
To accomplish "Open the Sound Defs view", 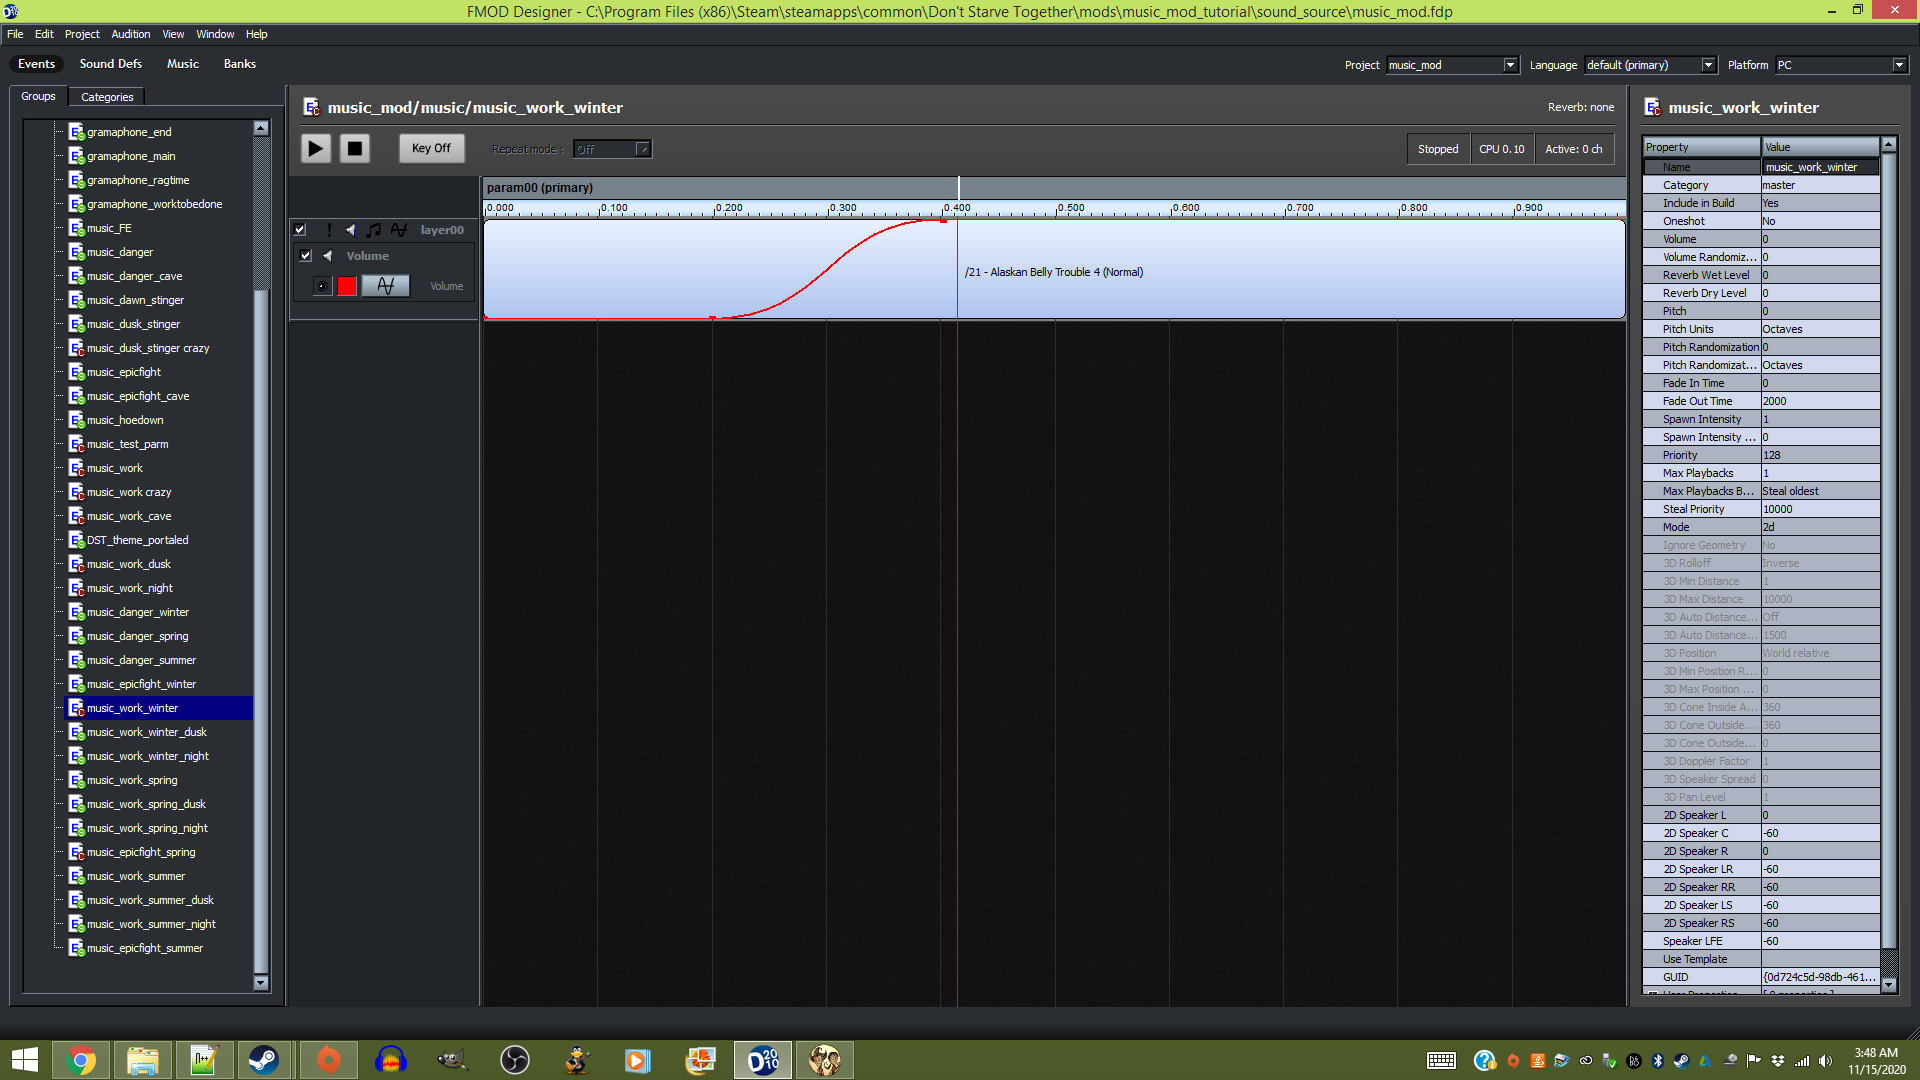I will (x=111, y=63).
